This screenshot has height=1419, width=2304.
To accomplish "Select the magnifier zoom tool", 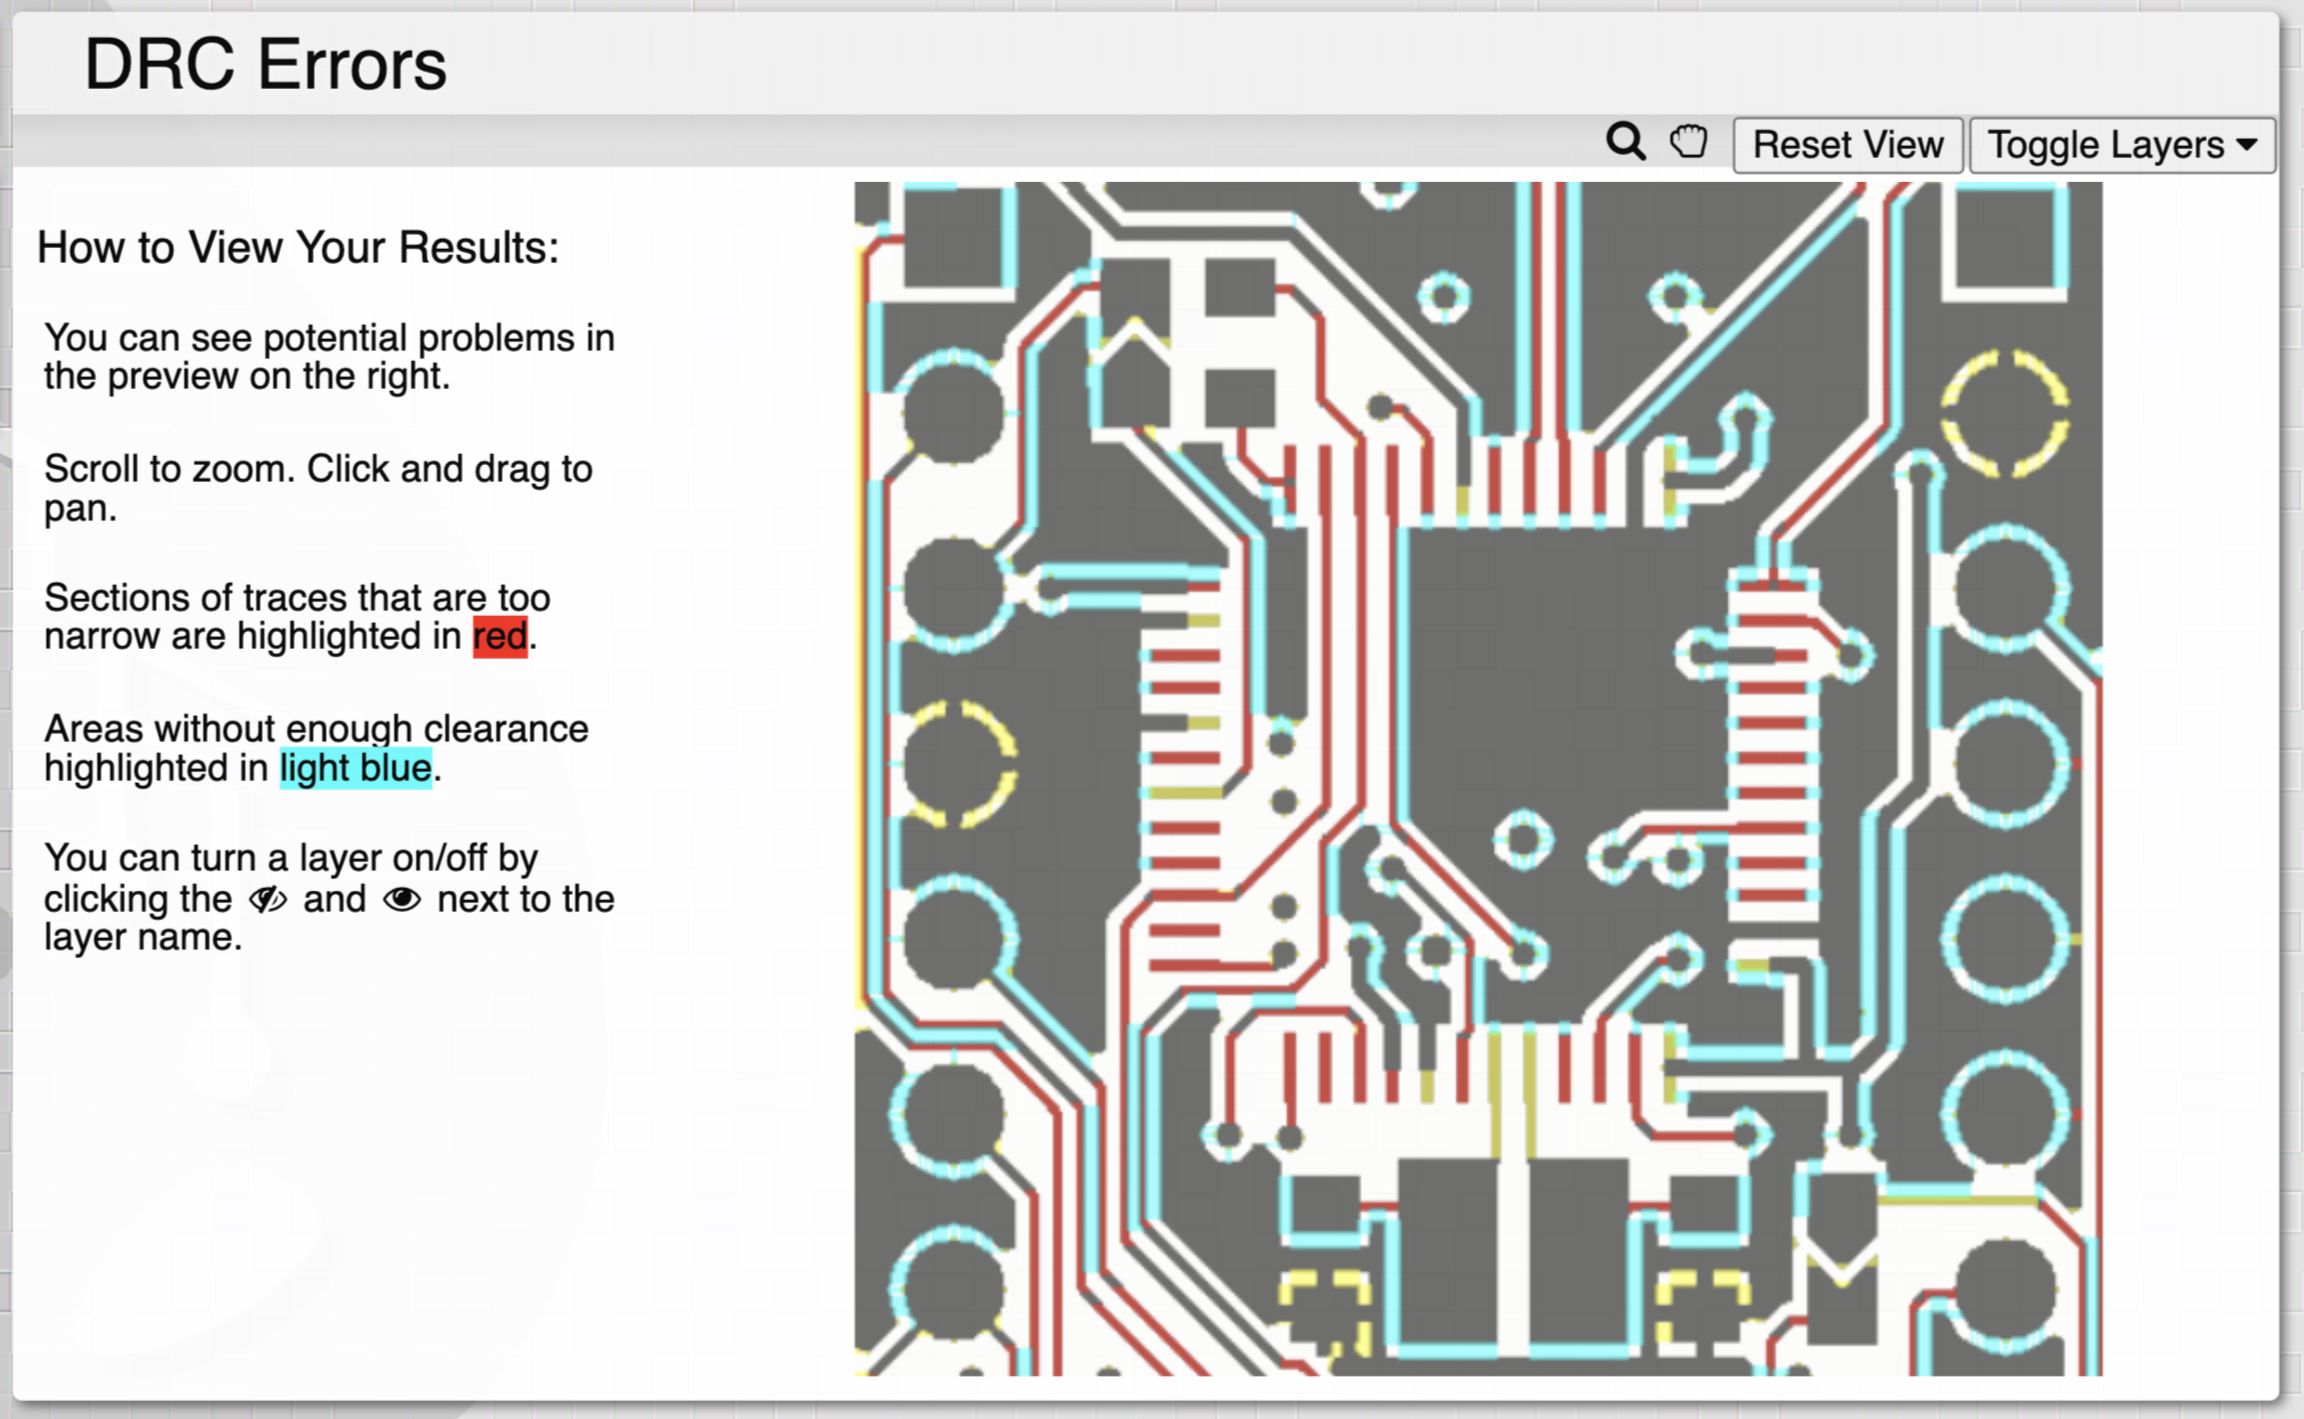I will click(x=1625, y=142).
